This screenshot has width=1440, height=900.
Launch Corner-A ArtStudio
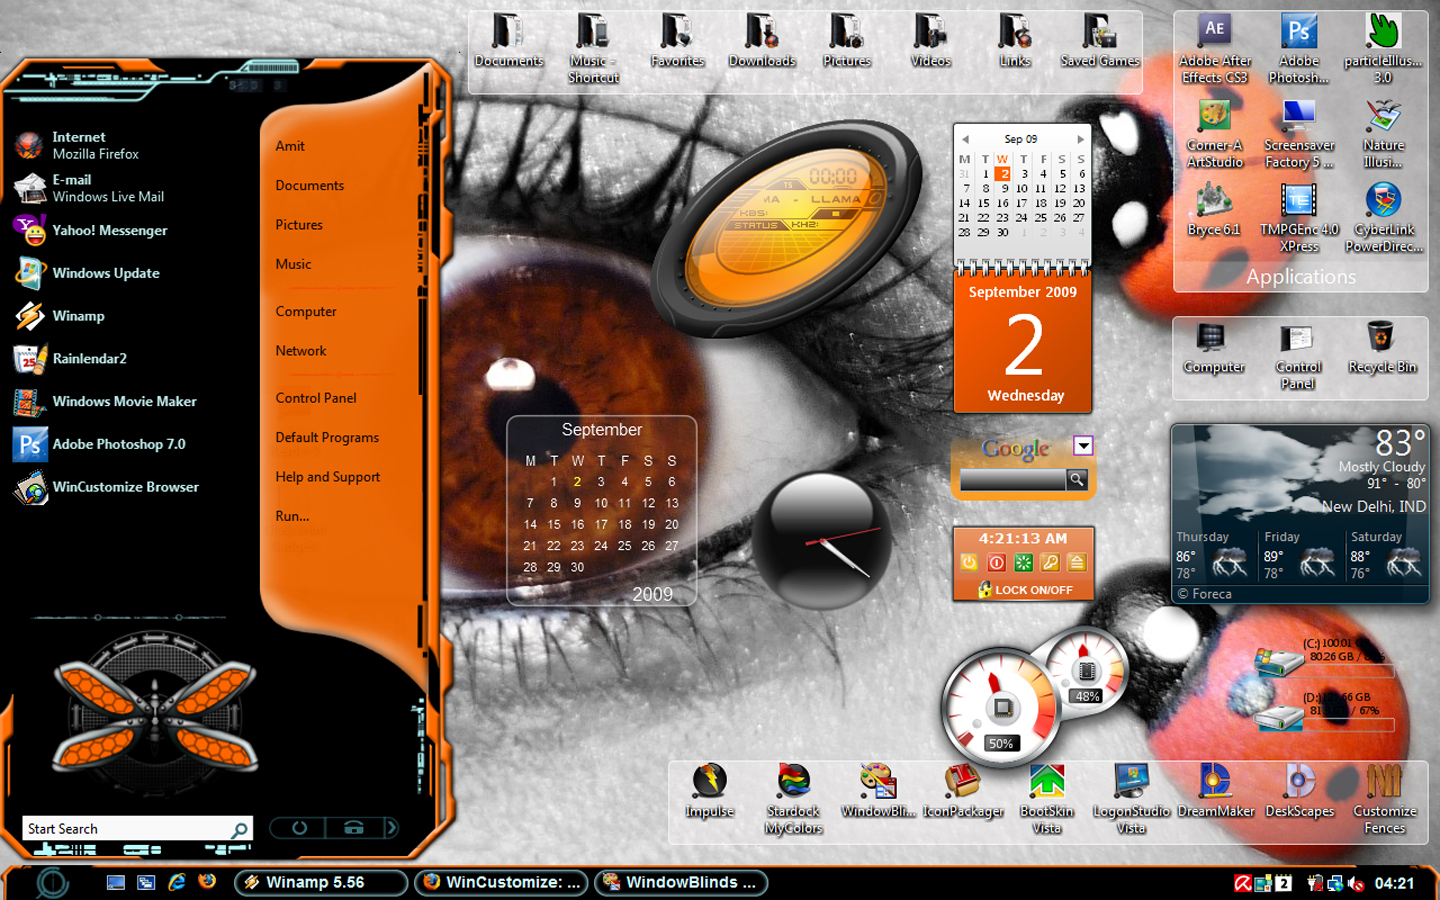pos(1214,133)
